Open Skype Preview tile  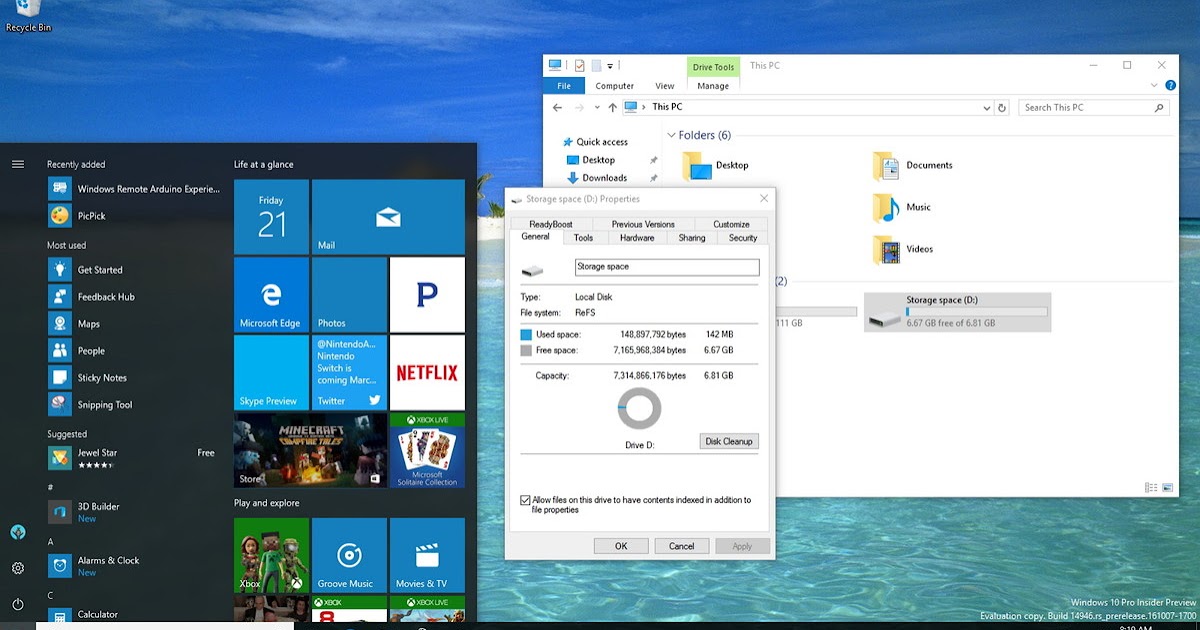(x=271, y=373)
